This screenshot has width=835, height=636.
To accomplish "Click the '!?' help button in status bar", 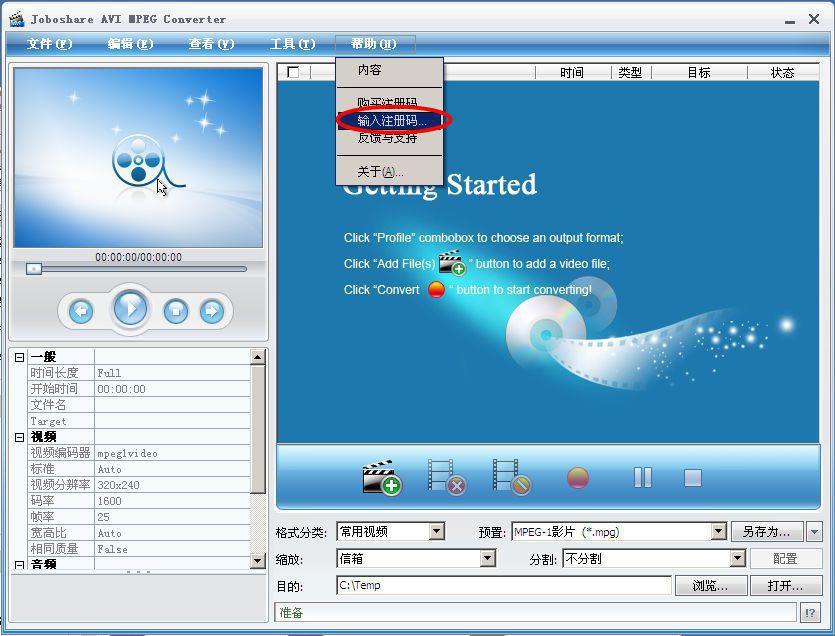I will pos(810,613).
